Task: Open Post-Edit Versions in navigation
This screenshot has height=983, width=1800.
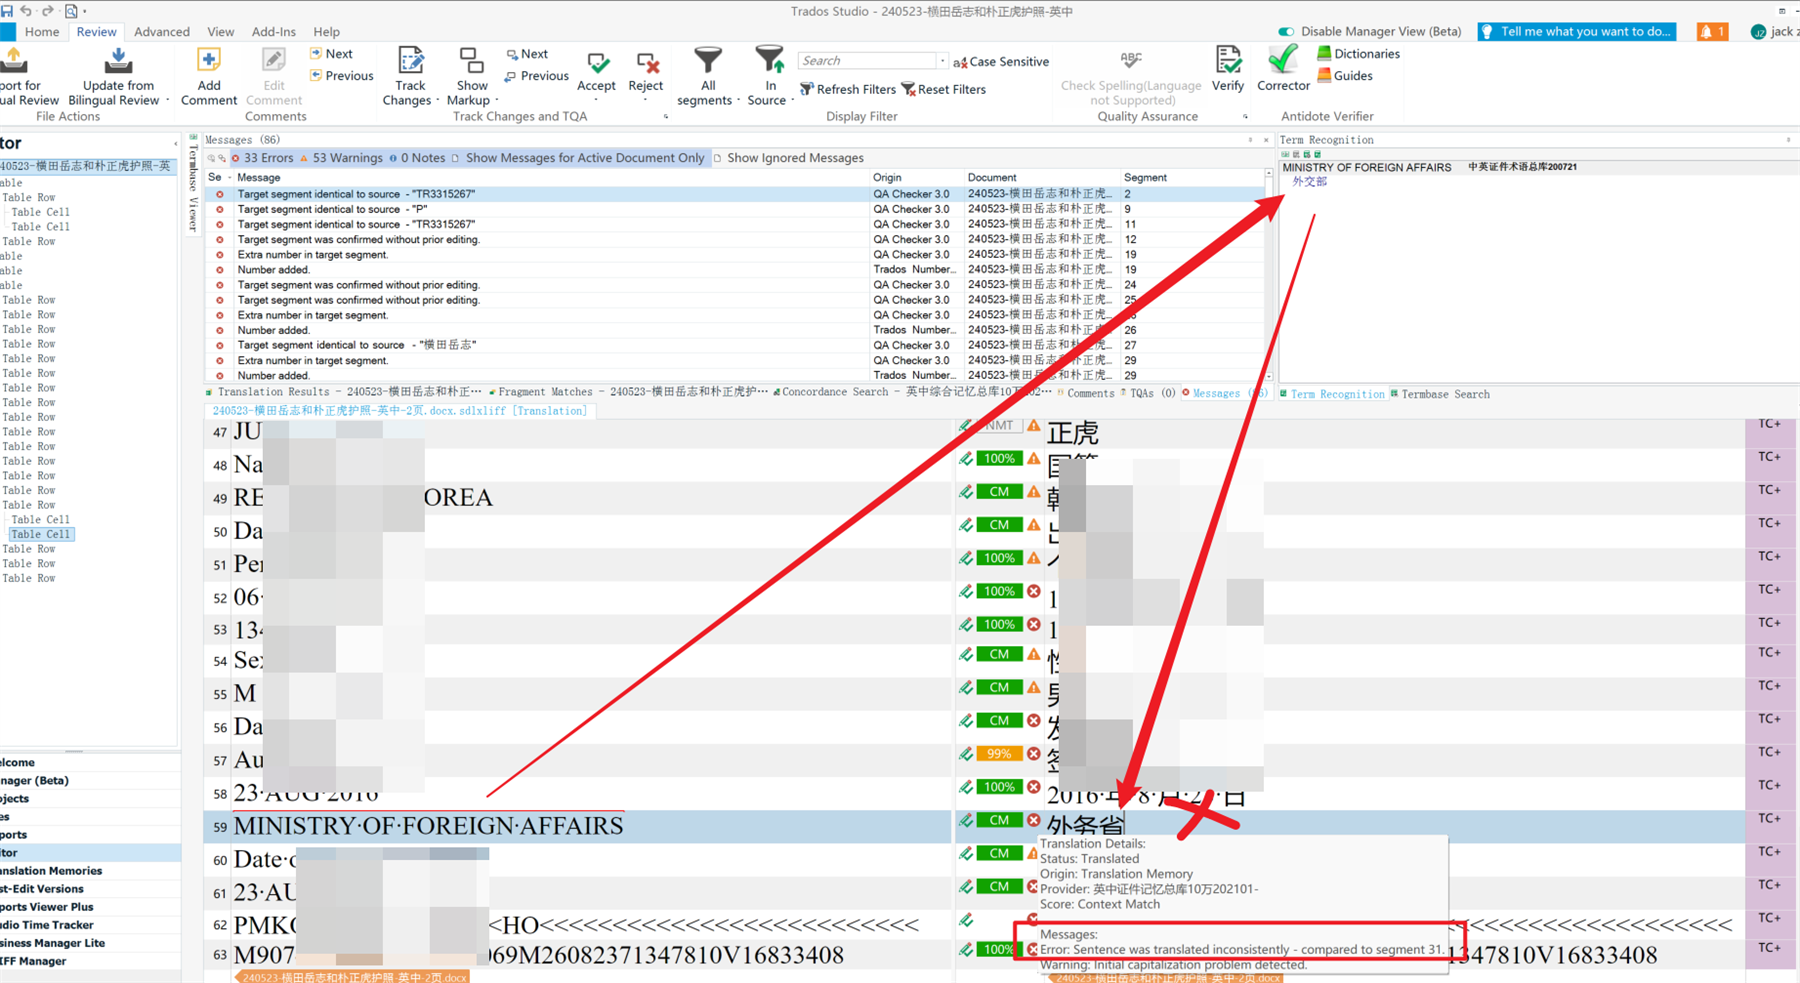Action: (42, 889)
